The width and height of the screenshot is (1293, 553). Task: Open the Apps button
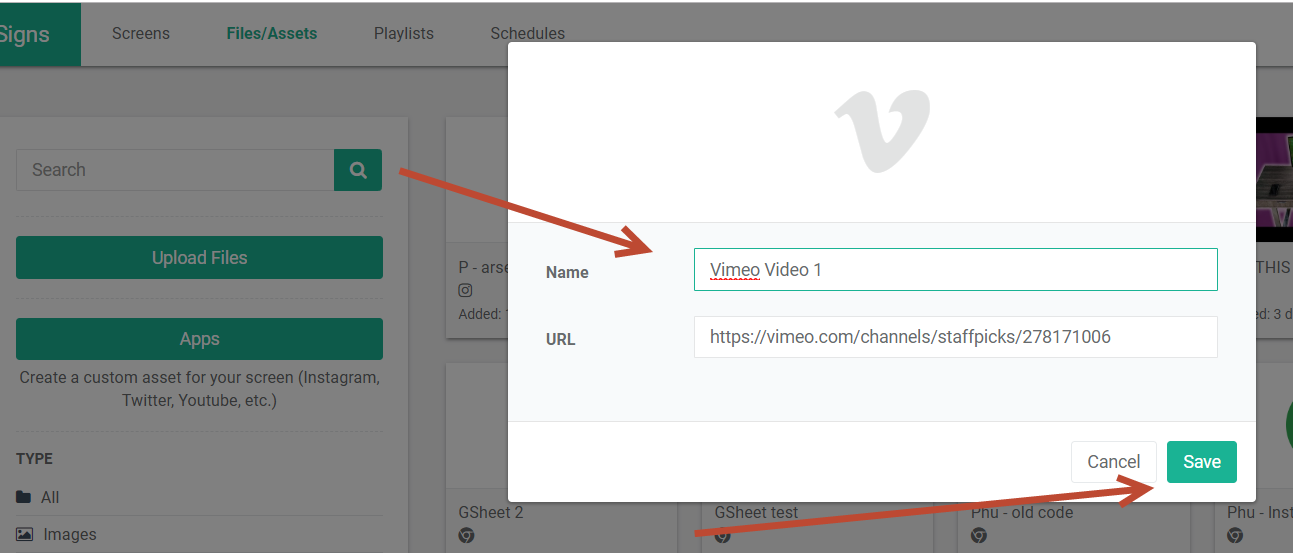pos(199,339)
